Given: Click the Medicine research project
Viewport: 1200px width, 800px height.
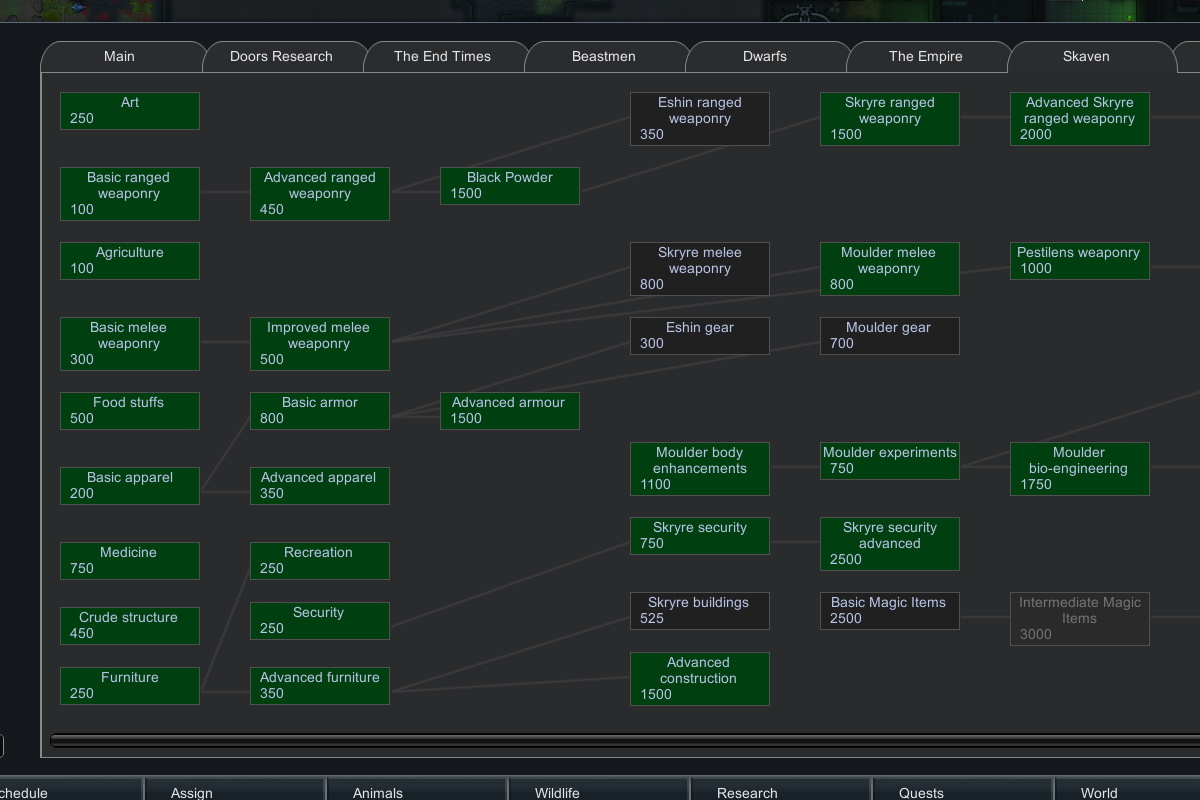Looking at the screenshot, I should (x=130, y=561).
